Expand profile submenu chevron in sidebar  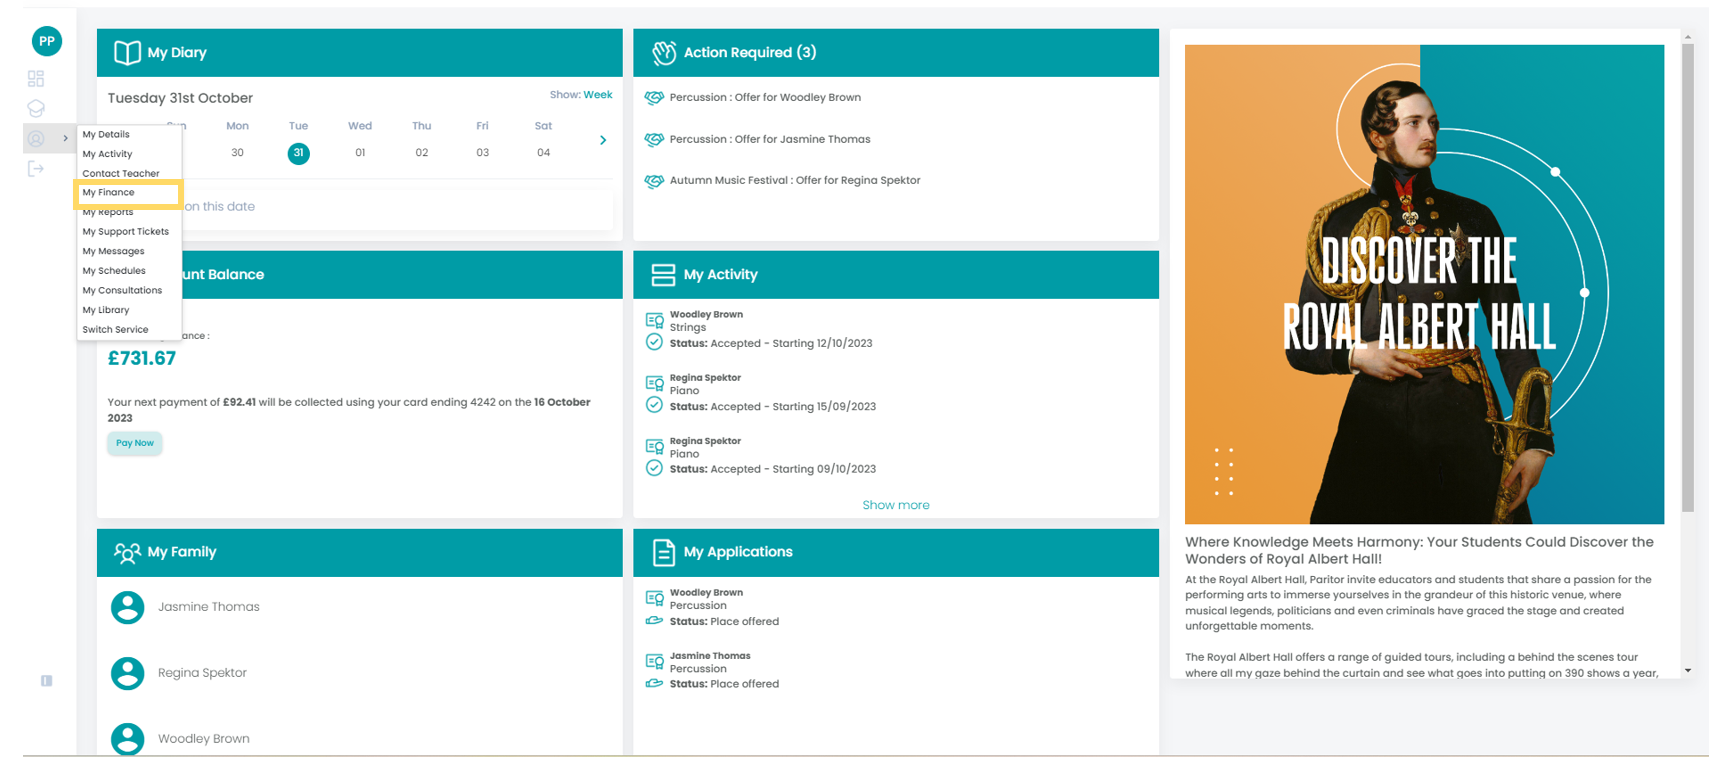click(x=65, y=138)
